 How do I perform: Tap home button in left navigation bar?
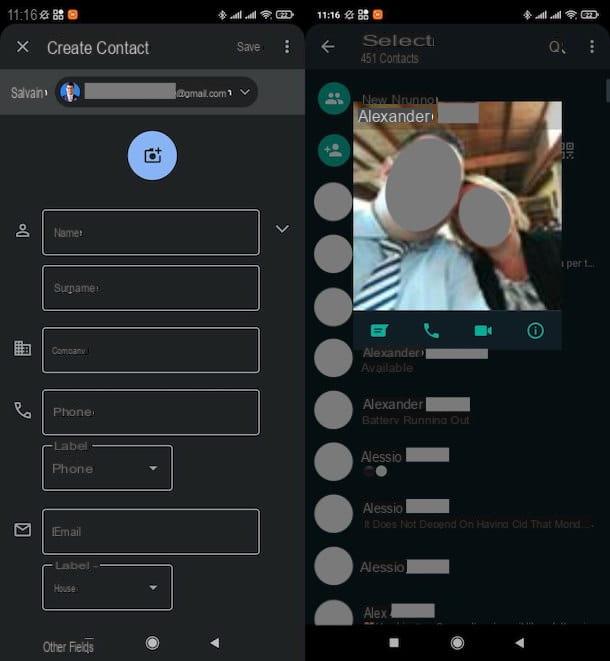tap(152, 643)
